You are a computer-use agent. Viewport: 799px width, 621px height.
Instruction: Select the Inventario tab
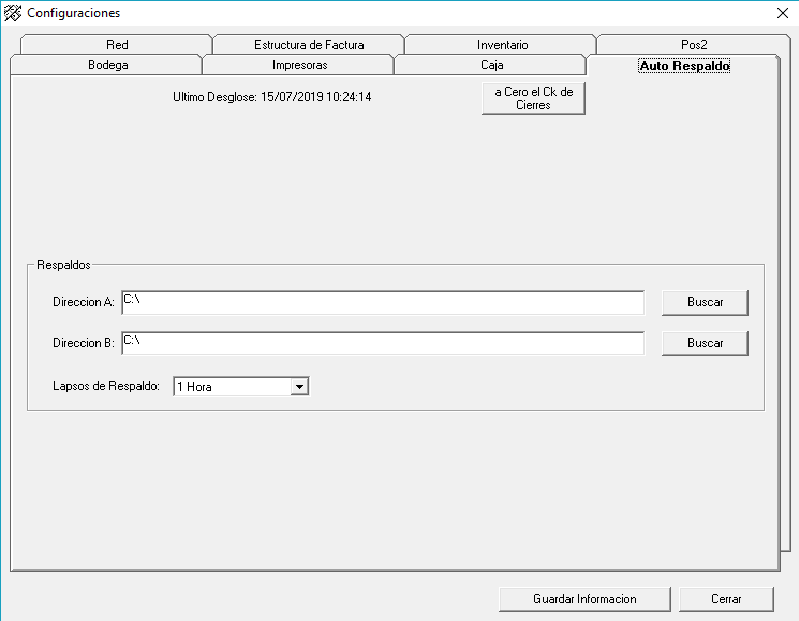(502, 45)
